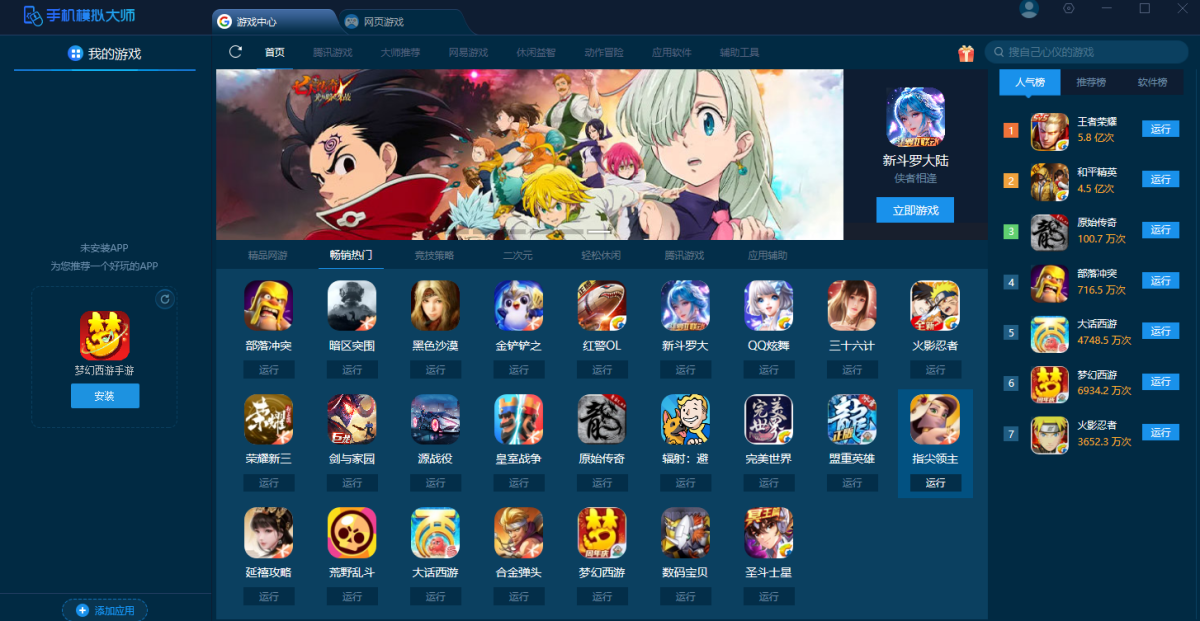
Task: Click 添加应用 button at bottom left
Action: tap(105, 610)
